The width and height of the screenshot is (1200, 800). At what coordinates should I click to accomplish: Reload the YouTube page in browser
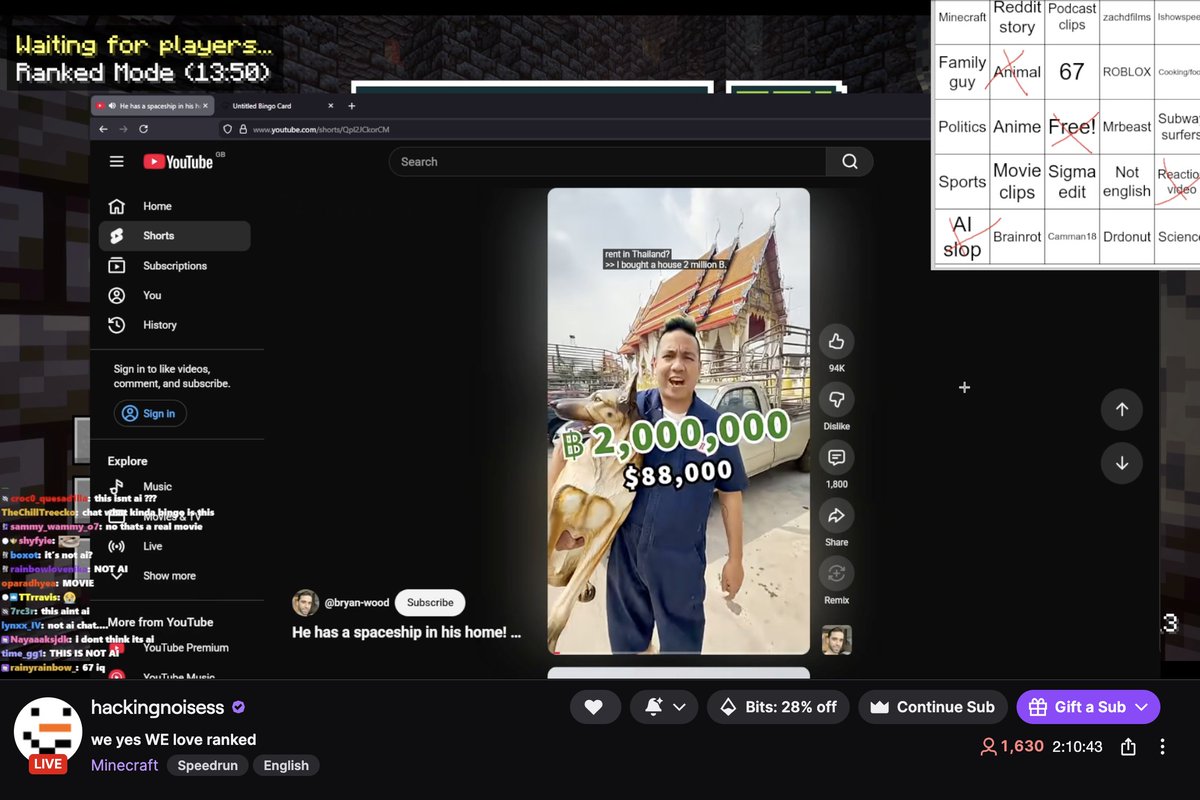(143, 129)
